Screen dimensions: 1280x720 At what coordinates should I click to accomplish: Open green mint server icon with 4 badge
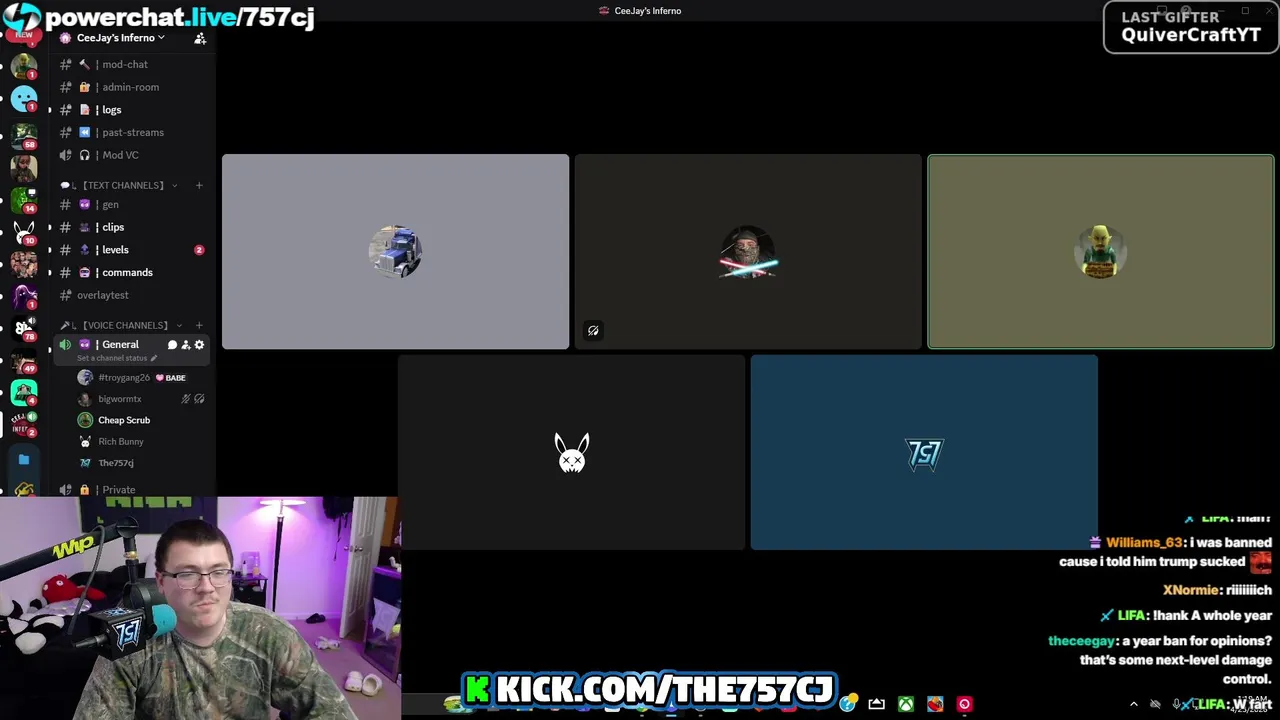(x=24, y=392)
